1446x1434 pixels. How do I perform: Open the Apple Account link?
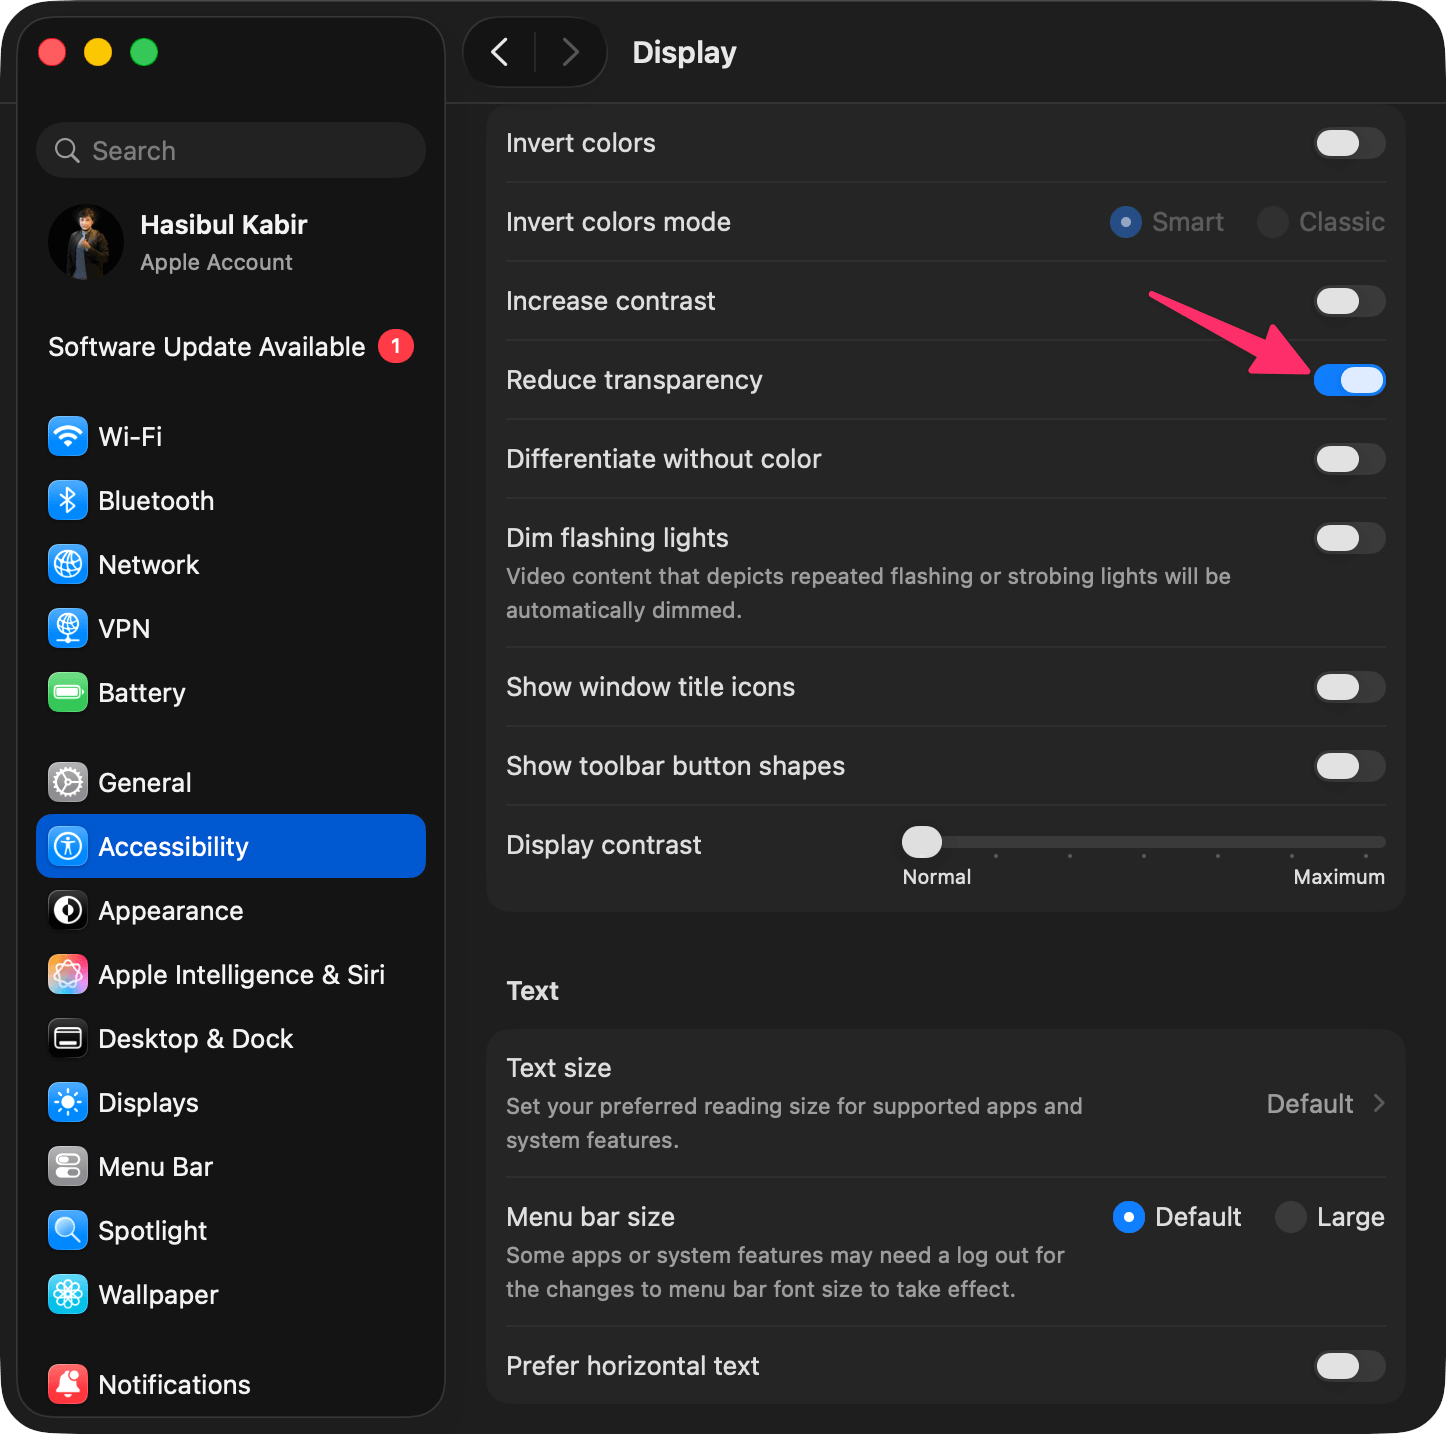[216, 262]
